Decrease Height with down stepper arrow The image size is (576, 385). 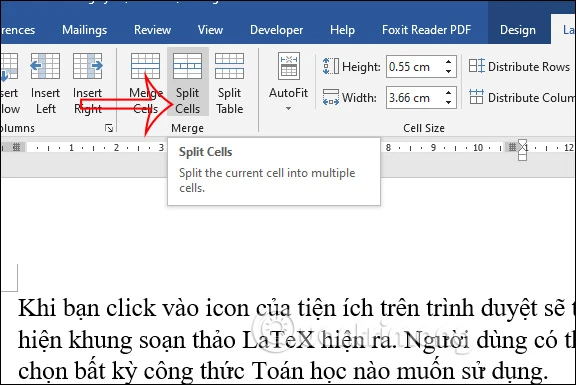449,71
